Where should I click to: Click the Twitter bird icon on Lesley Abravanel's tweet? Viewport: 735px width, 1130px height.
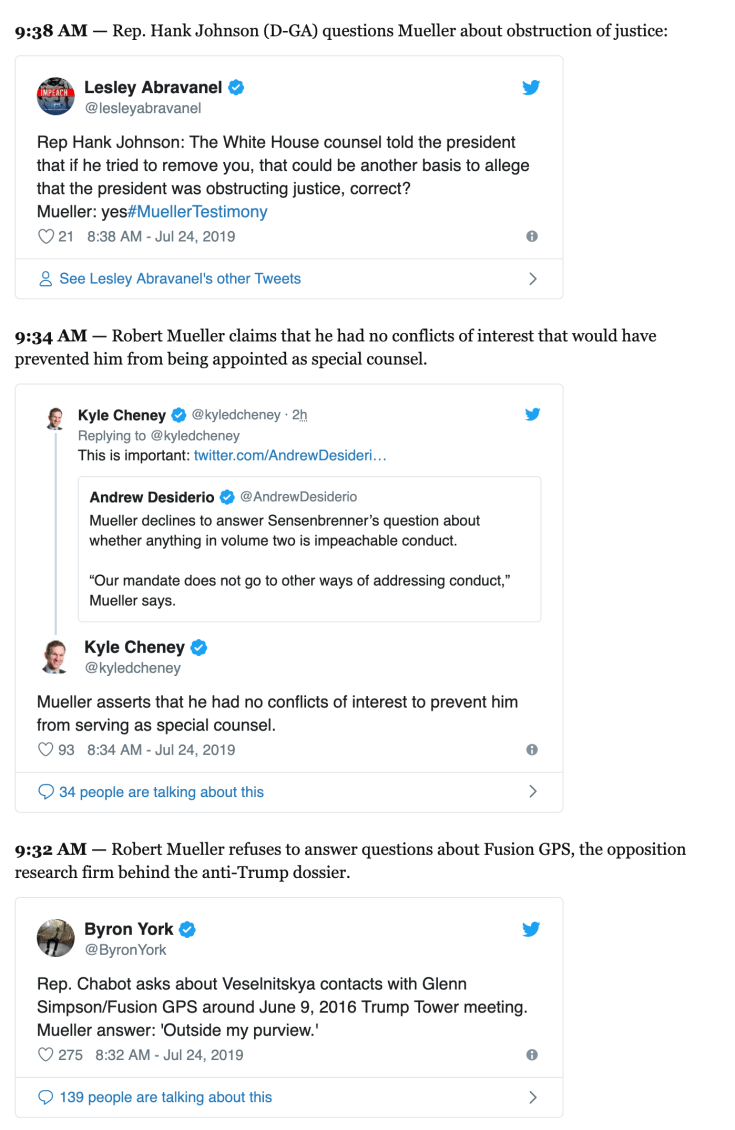point(531,87)
